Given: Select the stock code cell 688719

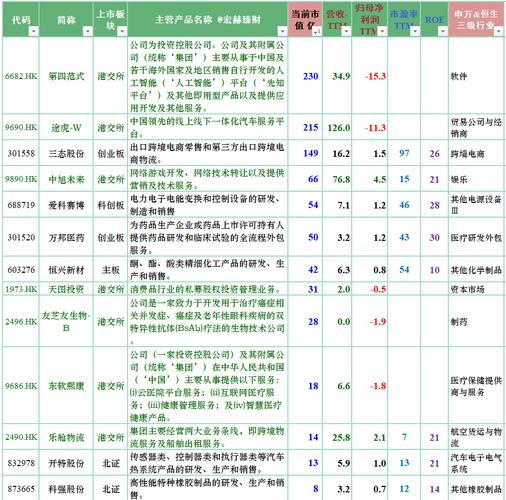Looking at the screenshot, I should pos(21,205).
